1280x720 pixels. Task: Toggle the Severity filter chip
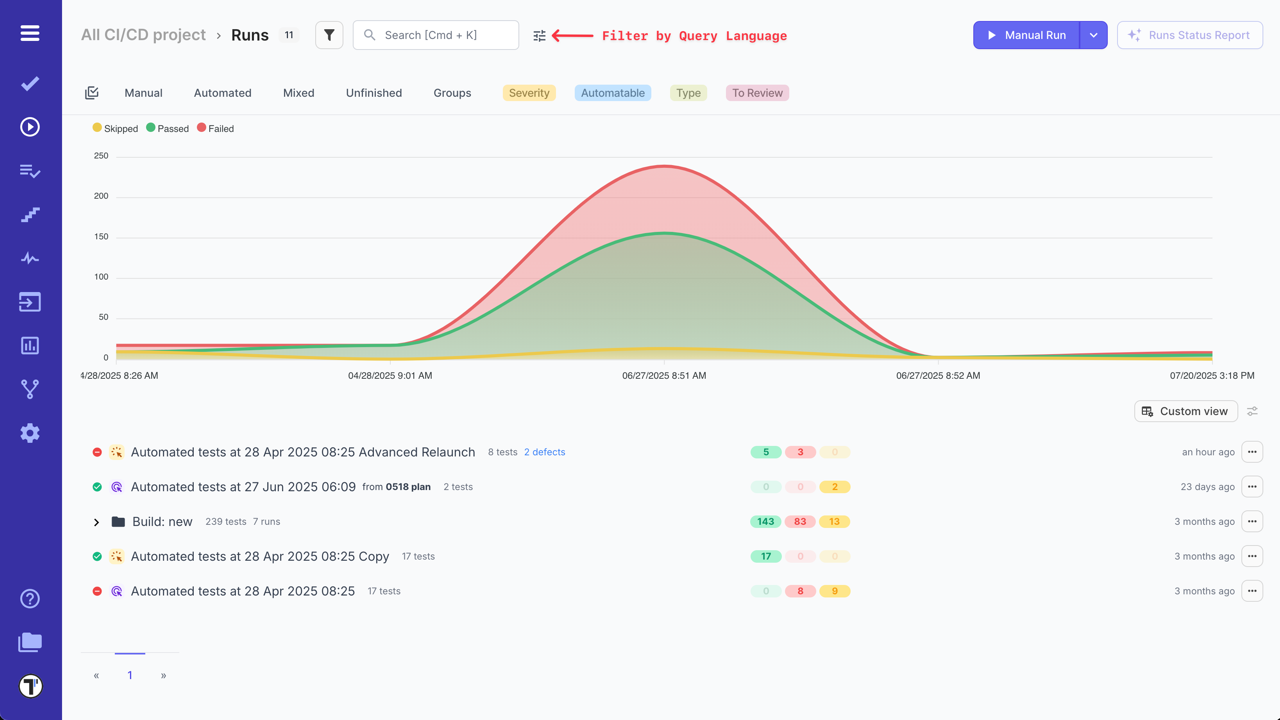[528, 92]
